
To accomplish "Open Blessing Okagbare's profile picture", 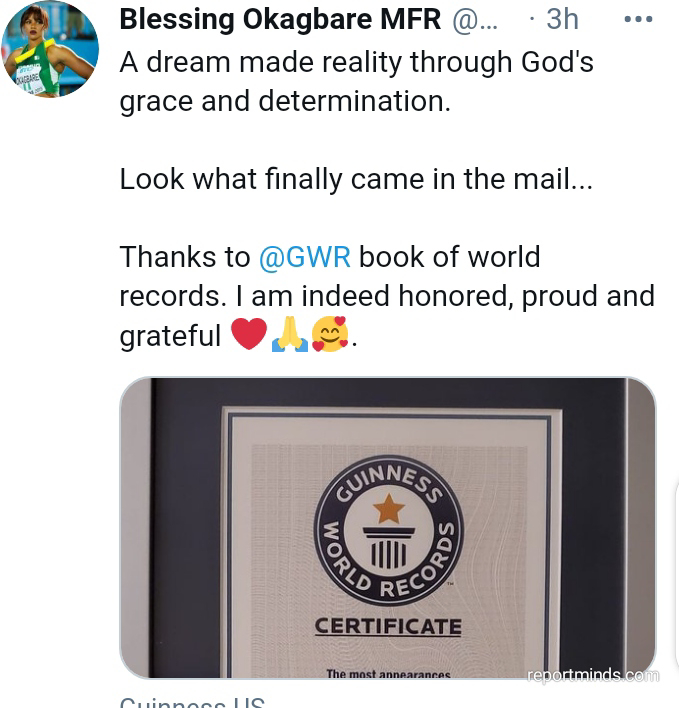I will pyautogui.click(x=50, y=48).
